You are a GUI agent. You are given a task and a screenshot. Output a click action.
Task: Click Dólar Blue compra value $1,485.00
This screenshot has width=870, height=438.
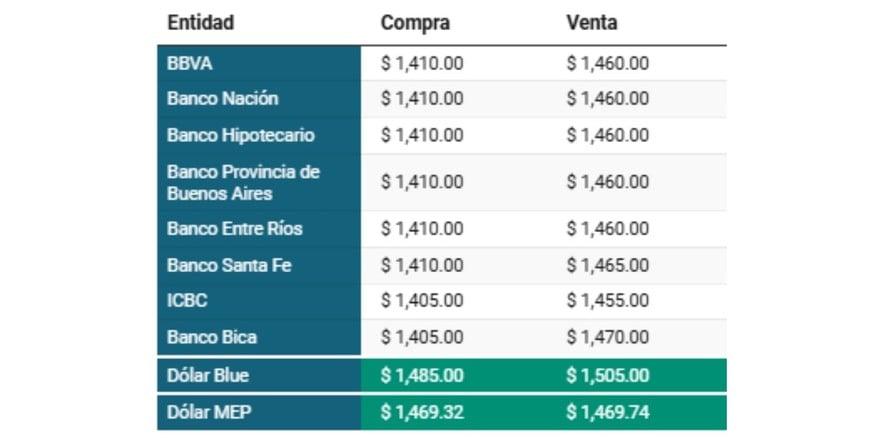click(422, 376)
